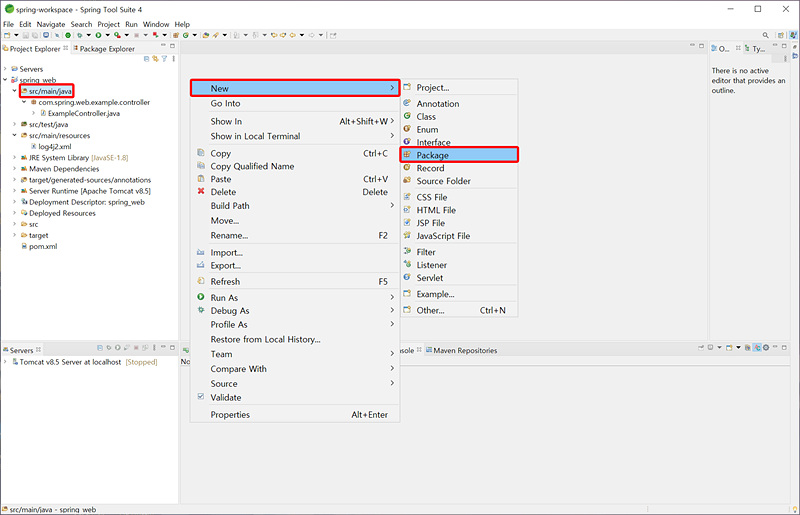The width and height of the screenshot is (800, 515).
Task: Open the Window menu
Action: (156, 24)
